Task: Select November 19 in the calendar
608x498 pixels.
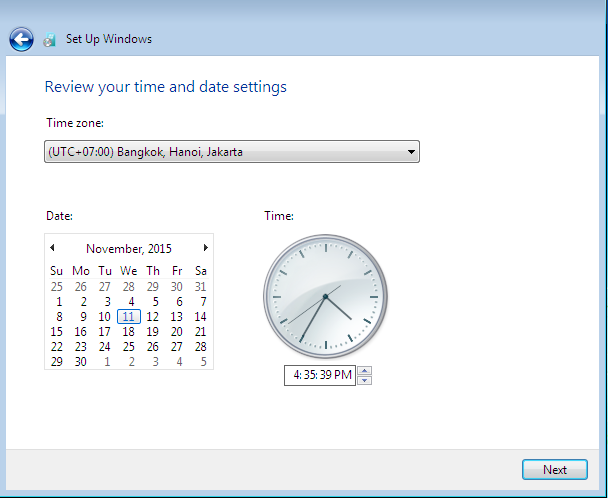Action: (153, 332)
